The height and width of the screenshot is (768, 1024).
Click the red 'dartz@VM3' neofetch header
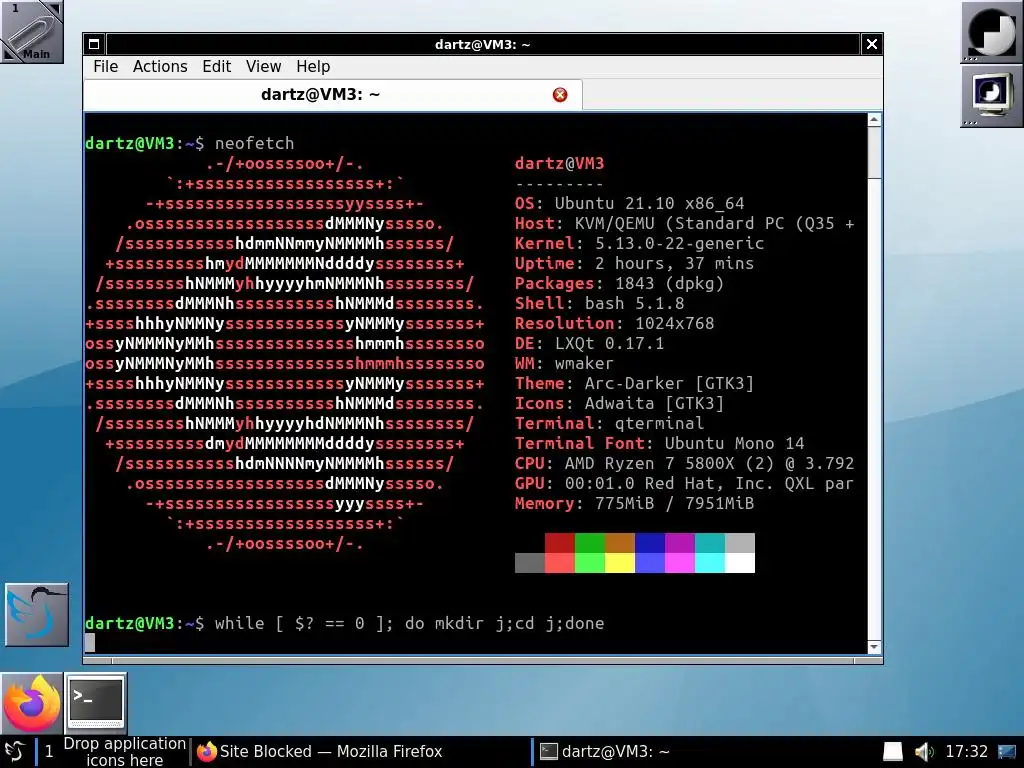click(x=560, y=163)
